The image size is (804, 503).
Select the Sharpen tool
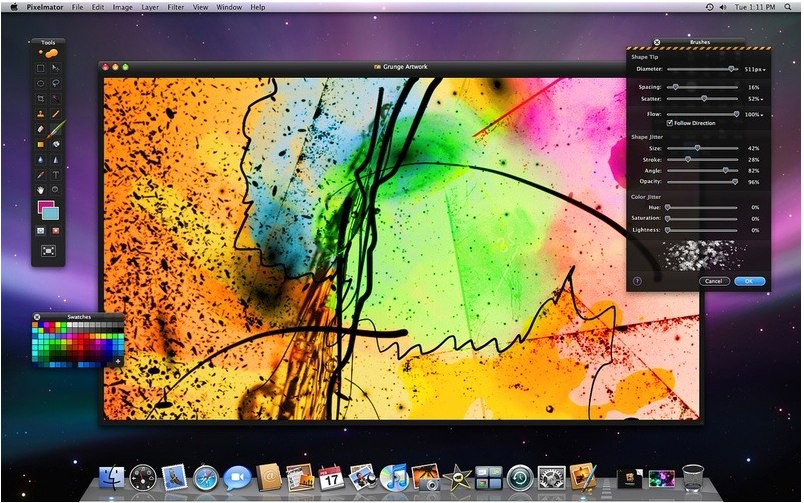click(x=56, y=160)
